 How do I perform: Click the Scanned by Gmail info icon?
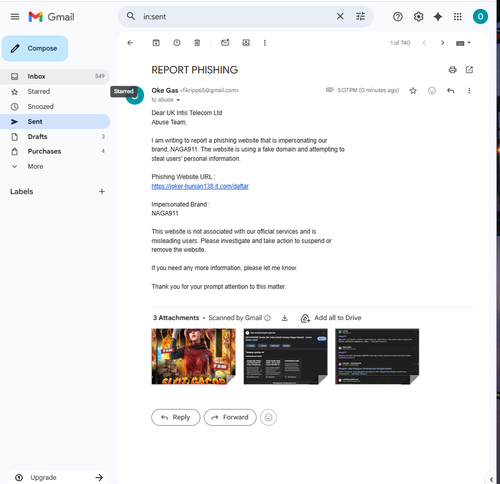[x=267, y=318]
